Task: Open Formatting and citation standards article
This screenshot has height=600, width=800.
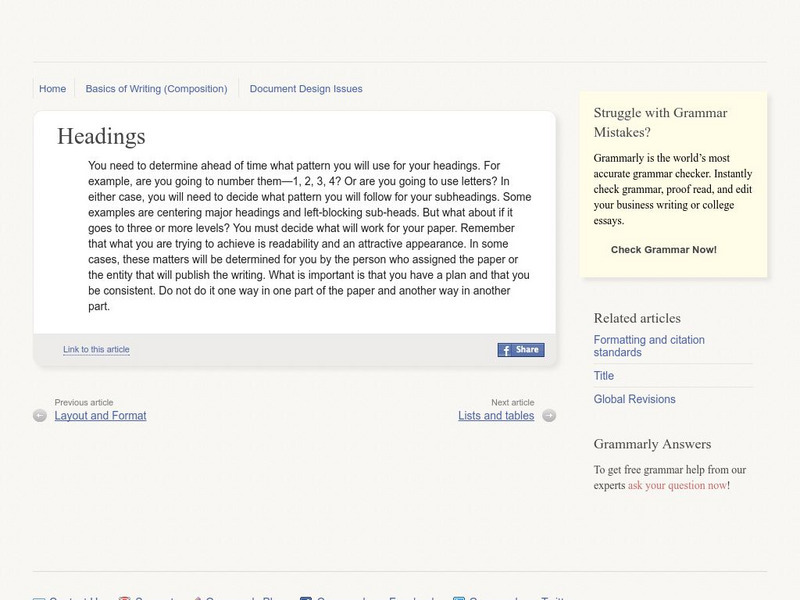Action: [649, 346]
